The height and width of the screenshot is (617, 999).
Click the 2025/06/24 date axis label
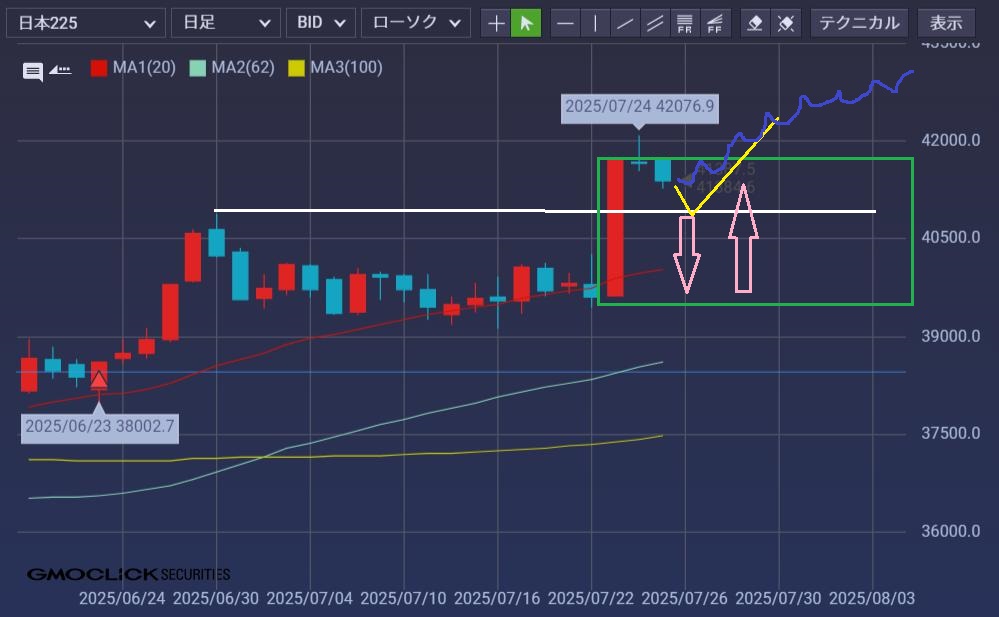pyautogui.click(x=122, y=599)
